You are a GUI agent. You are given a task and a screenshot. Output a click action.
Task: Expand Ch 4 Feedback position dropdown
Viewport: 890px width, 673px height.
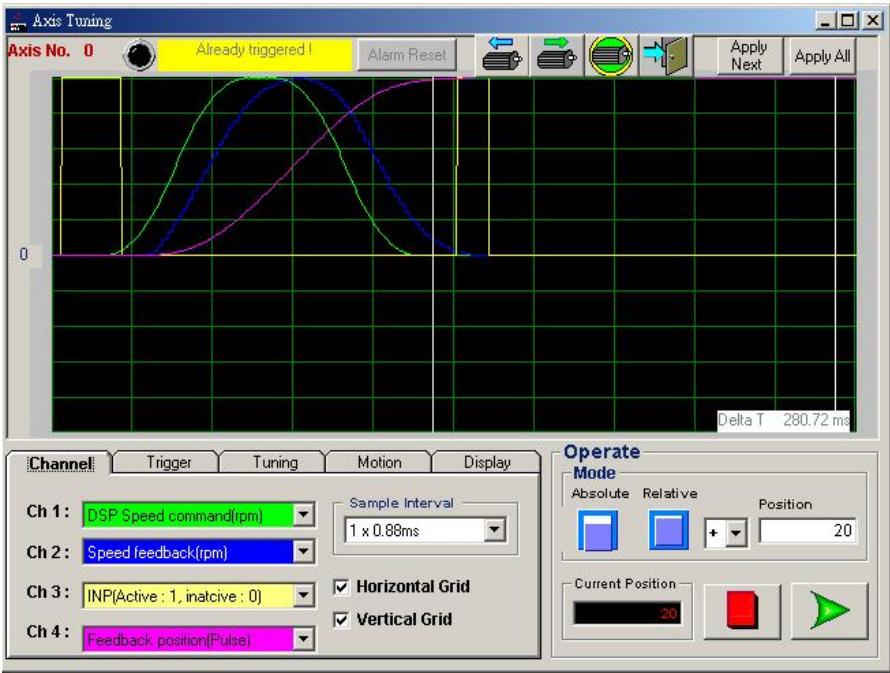304,640
